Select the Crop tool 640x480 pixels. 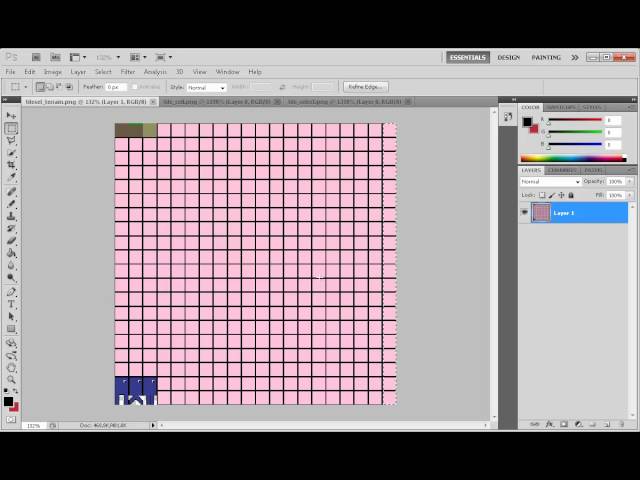tap(11, 165)
